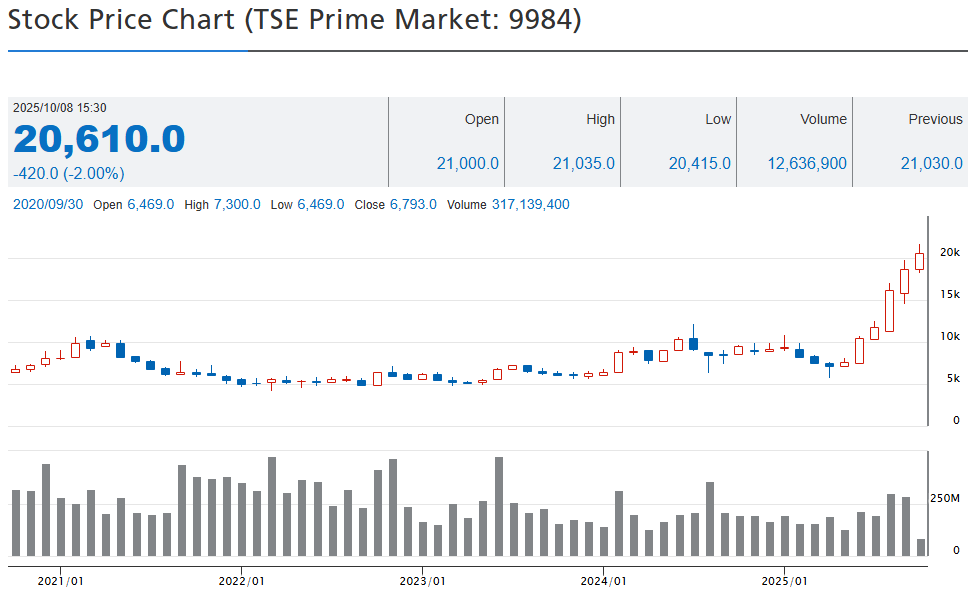Click the rightmost candlestick on the chart
975x597 pixels.
(x=919, y=260)
